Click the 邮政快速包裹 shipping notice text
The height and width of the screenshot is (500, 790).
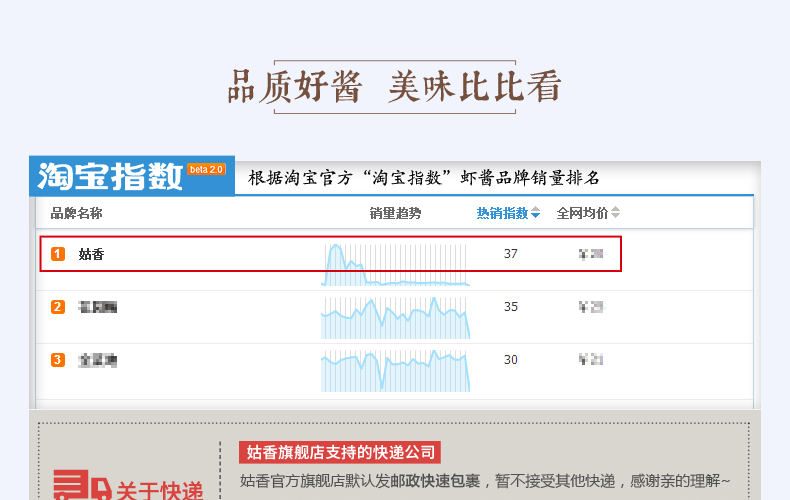point(435,481)
